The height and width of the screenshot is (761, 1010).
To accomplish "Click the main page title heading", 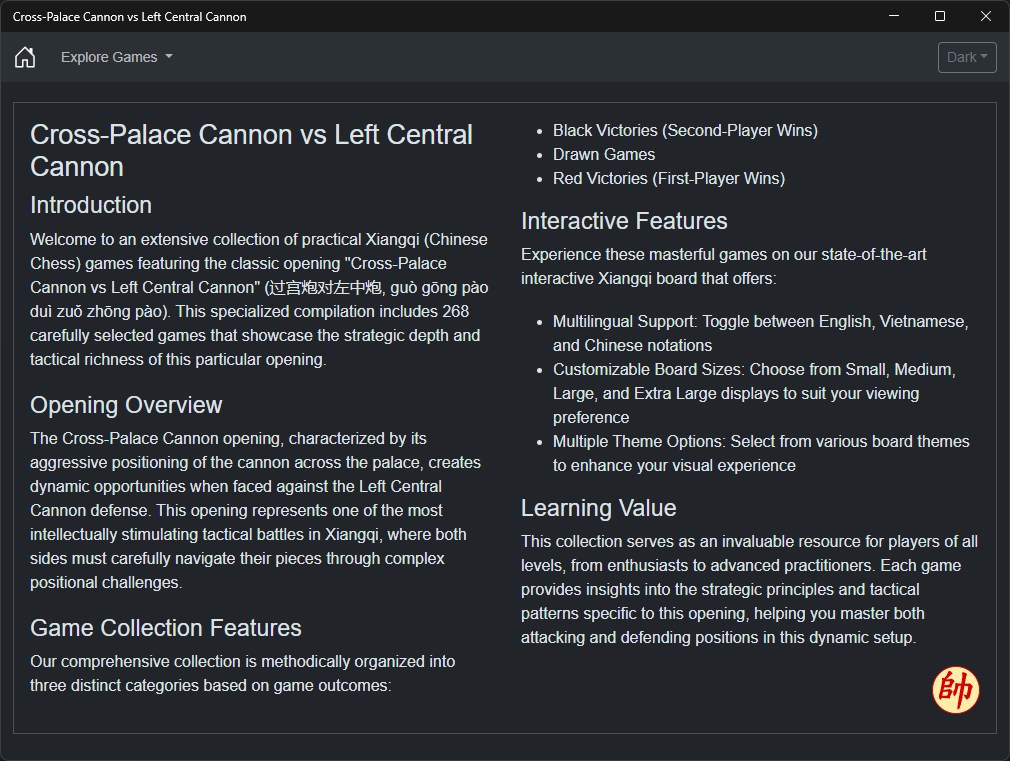I will (x=251, y=150).
